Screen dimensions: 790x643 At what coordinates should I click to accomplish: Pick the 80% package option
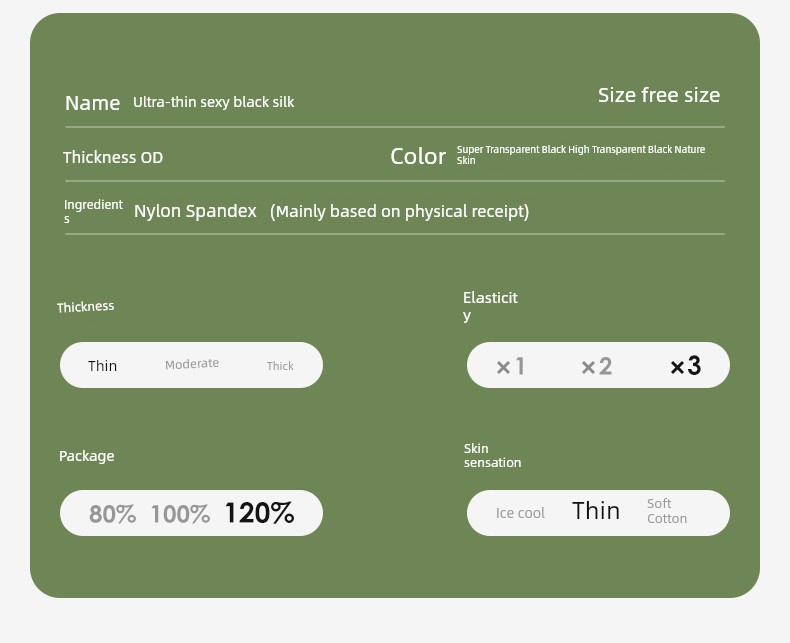pyautogui.click(x=112, y=514)
